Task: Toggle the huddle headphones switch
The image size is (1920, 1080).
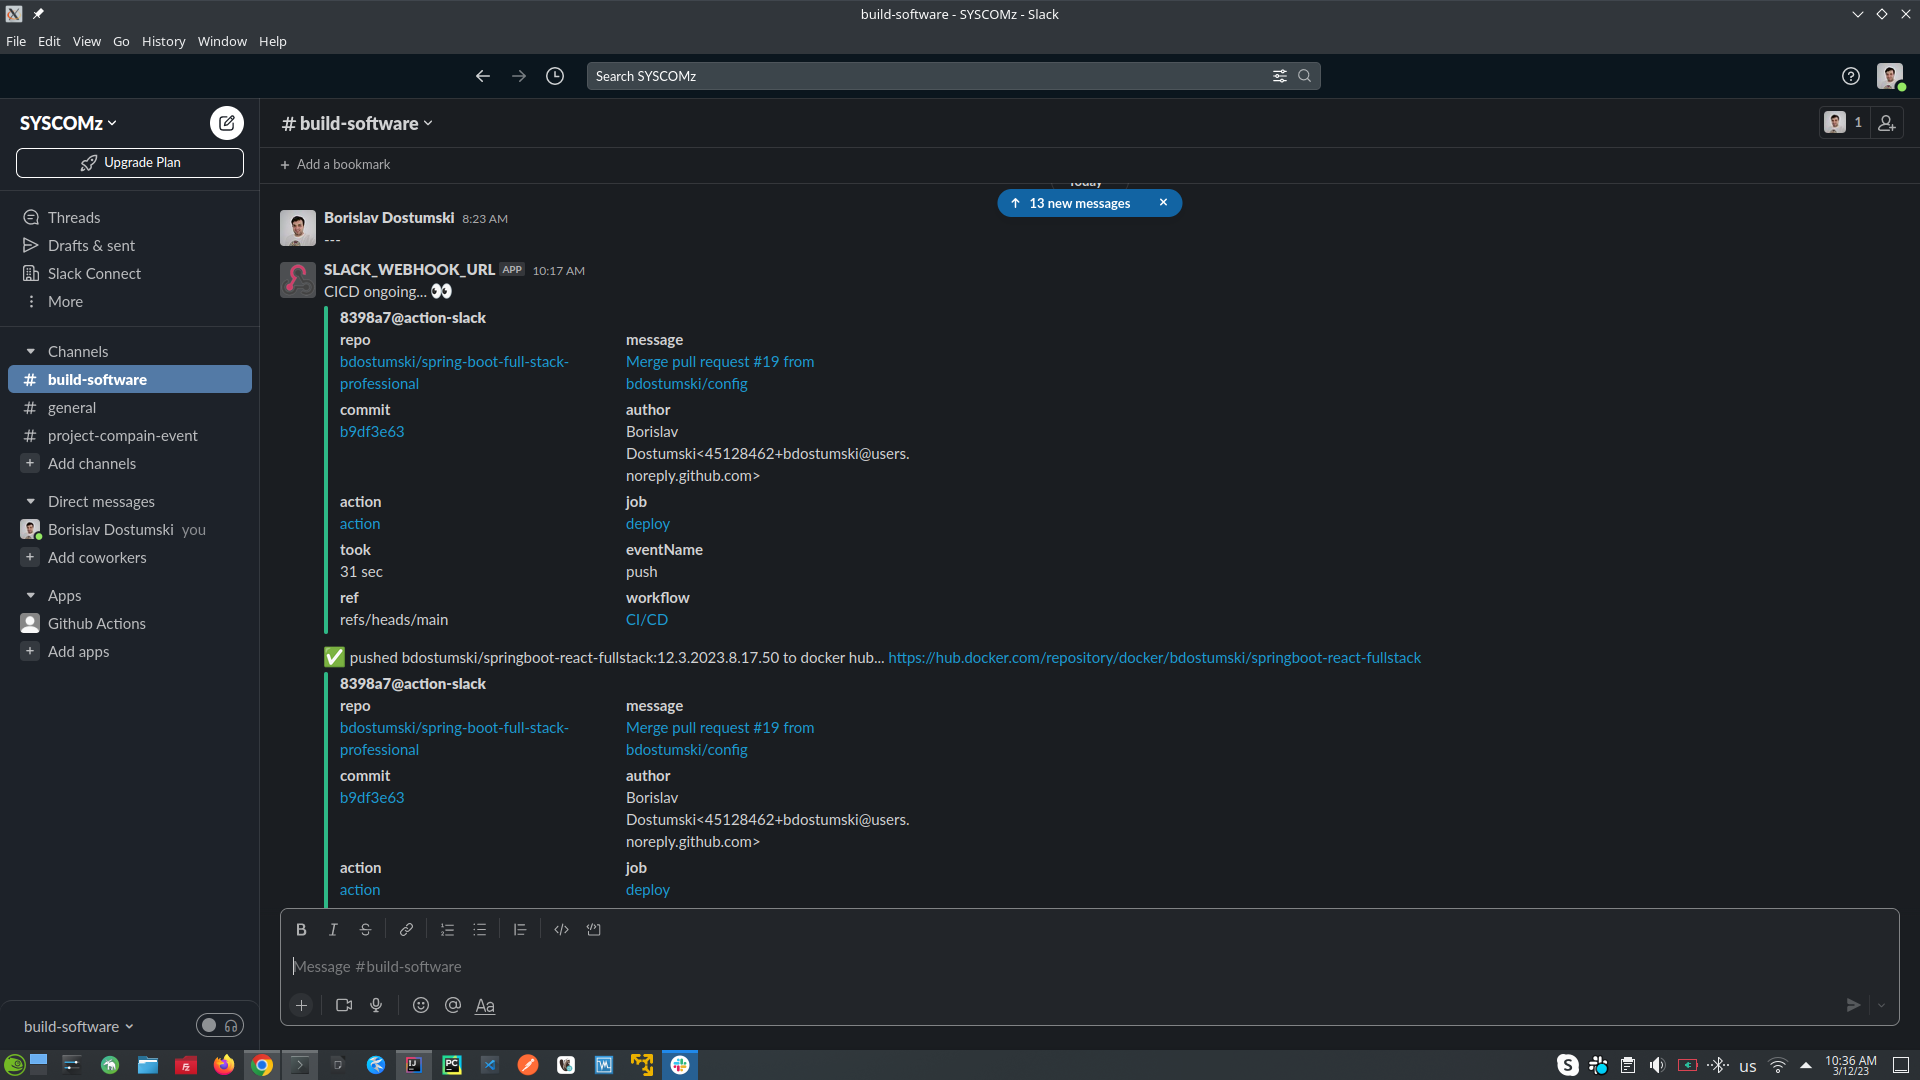Action: pyautogui.click(x=220, y=1025)
